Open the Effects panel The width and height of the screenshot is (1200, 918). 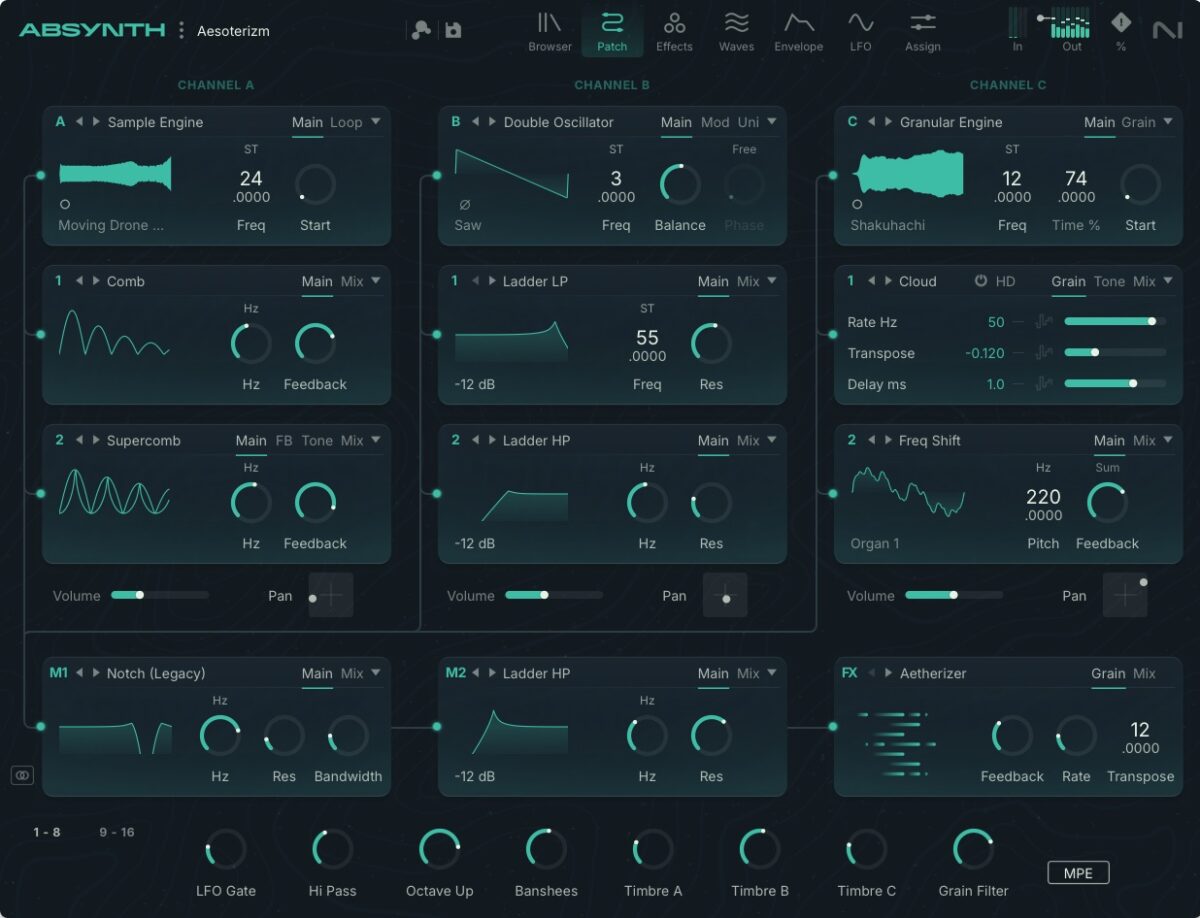674,30
